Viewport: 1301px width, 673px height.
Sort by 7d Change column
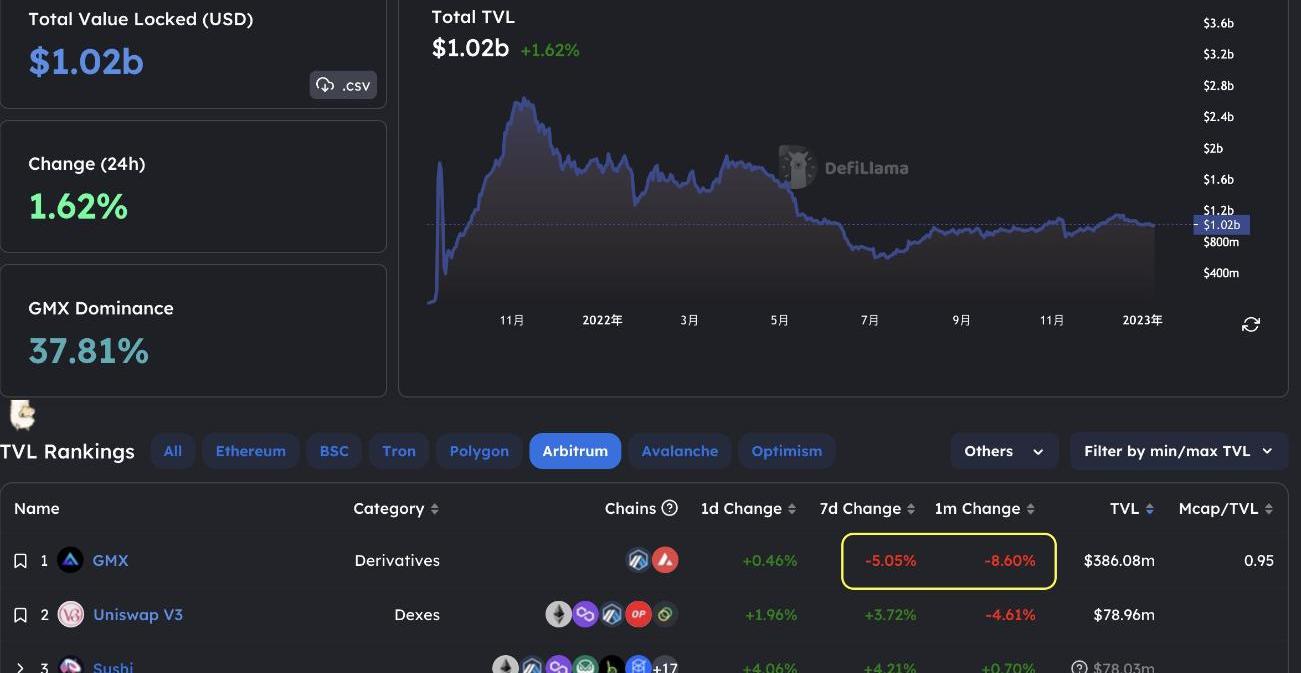pyautogui.click(x=867, y=509)
